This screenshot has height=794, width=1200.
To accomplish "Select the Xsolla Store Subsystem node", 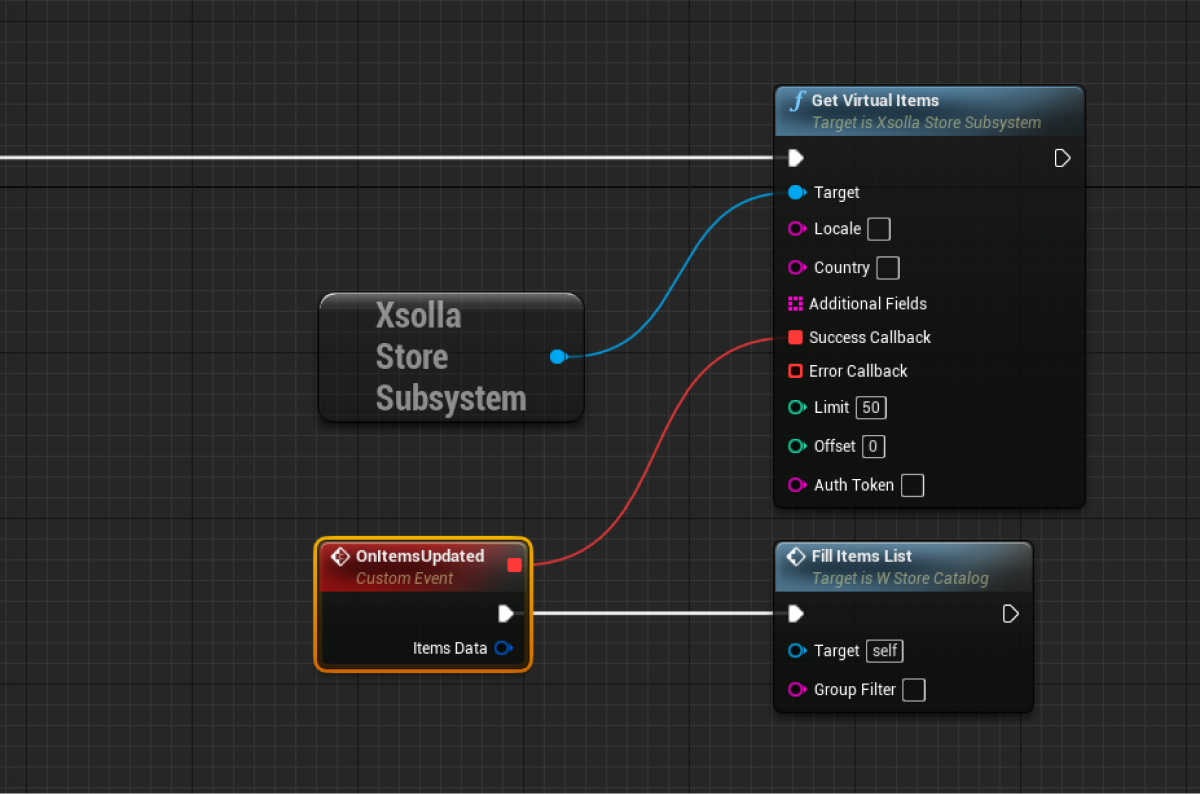I will (x=450, y=357).
